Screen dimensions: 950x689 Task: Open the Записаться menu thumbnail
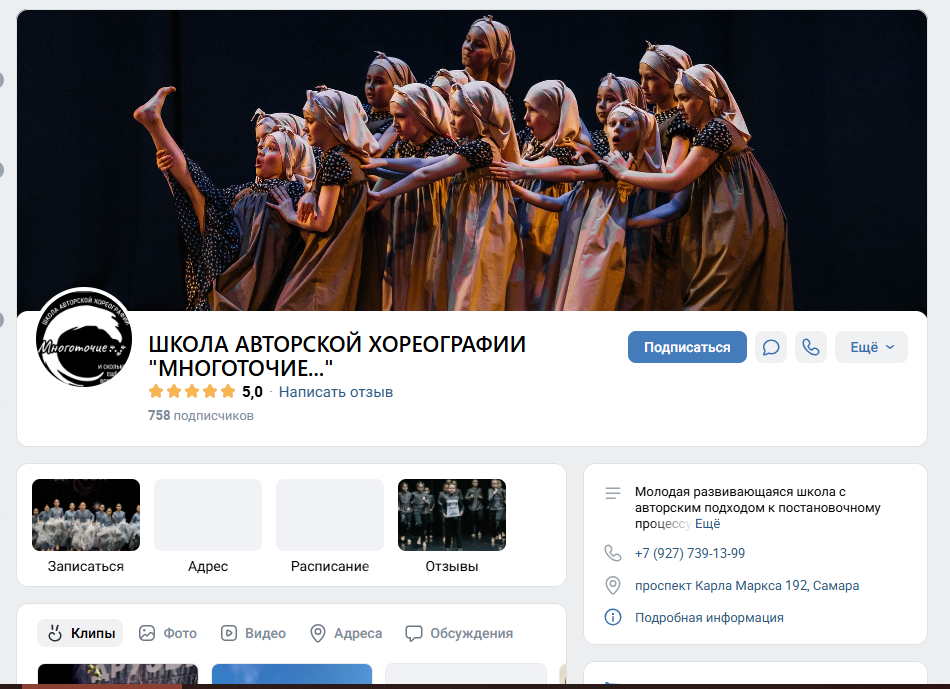tap(86, 515)
